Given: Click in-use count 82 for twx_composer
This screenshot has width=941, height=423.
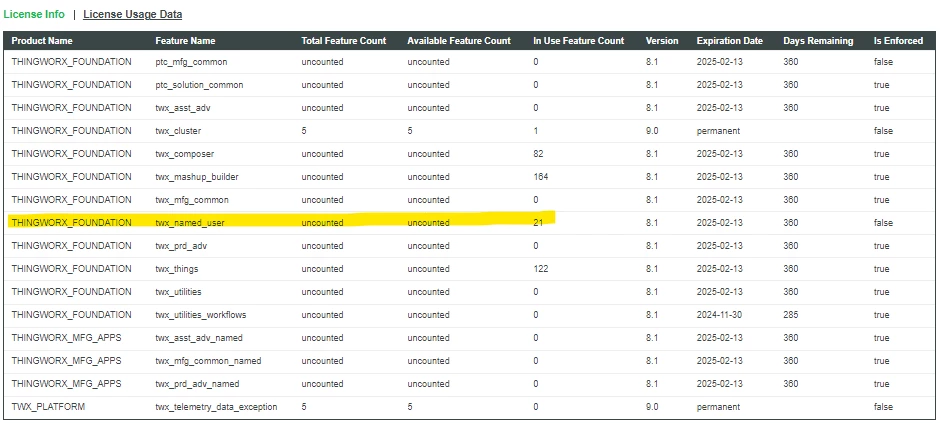Looking at the screenshot, I should click(538, 154).
